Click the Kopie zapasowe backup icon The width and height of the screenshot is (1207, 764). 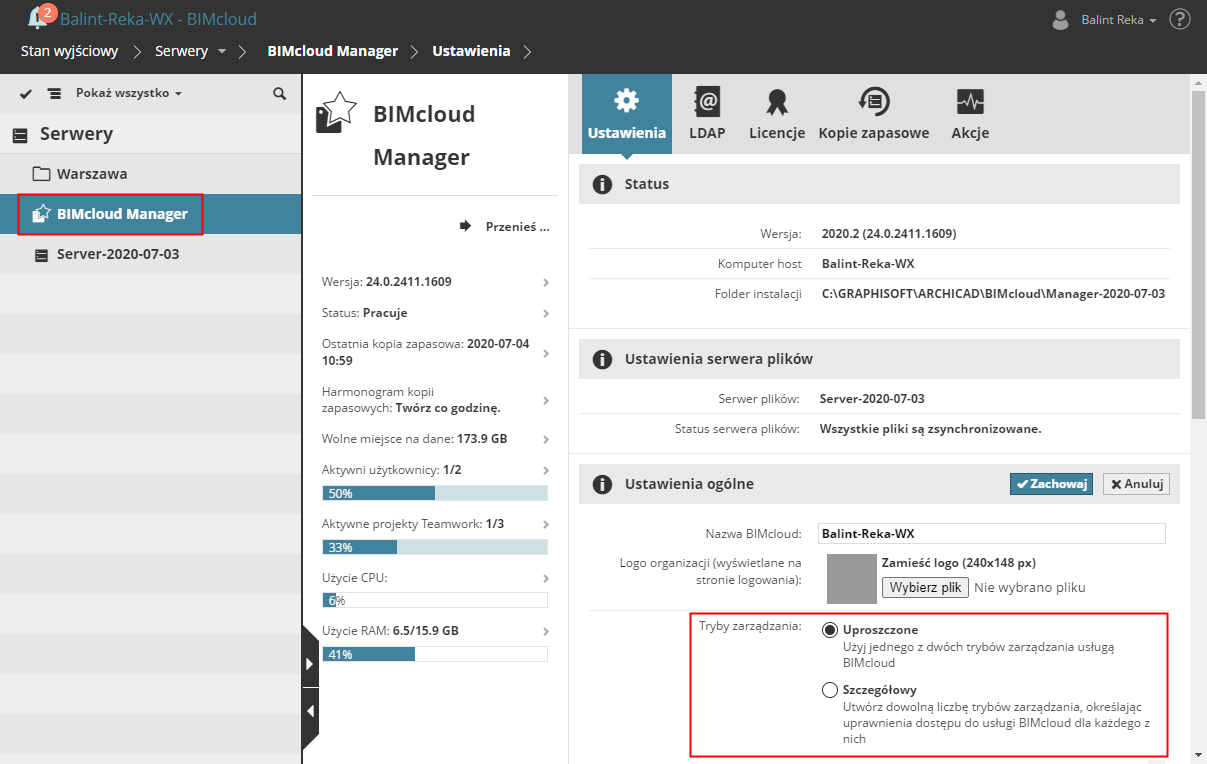(x=874, y=101)
